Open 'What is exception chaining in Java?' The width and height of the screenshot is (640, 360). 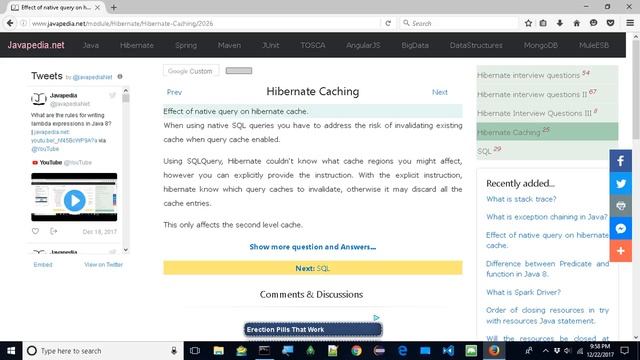tap(547, 217)
